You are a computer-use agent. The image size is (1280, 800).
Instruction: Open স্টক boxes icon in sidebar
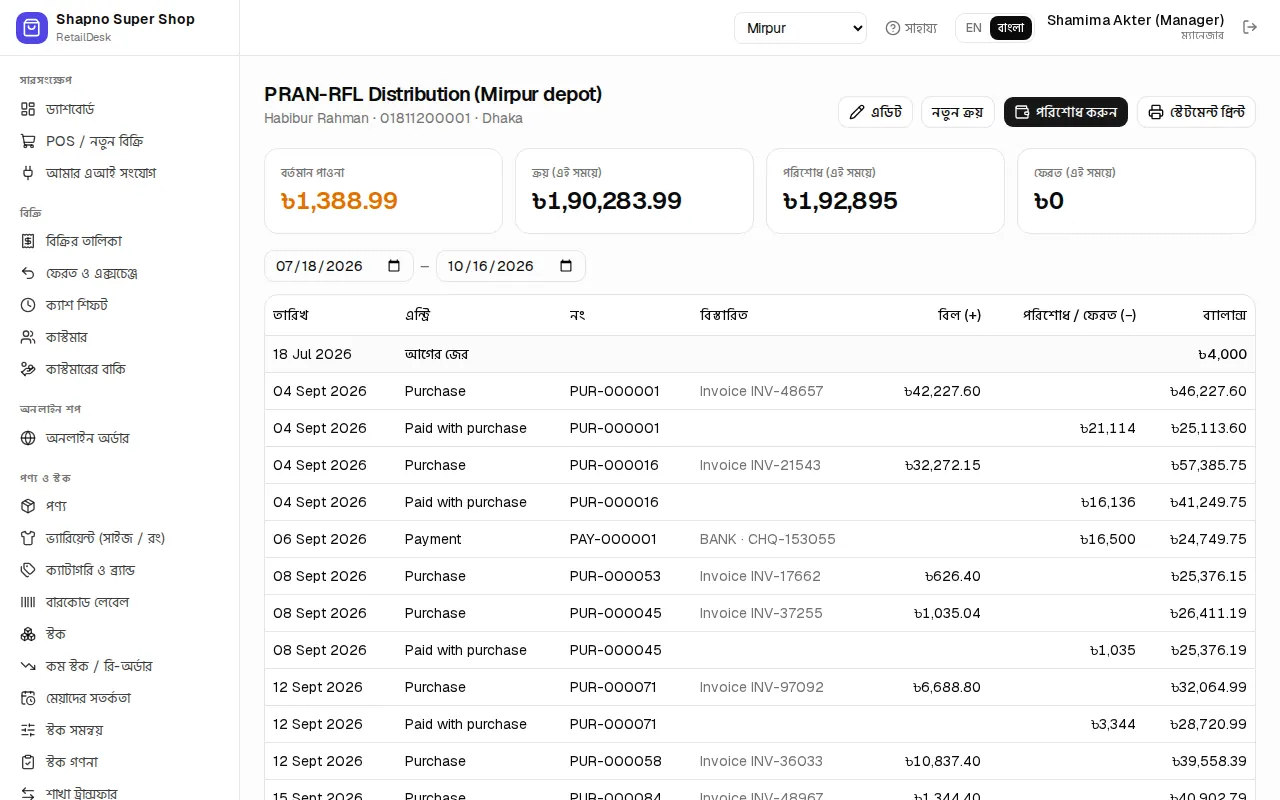(28, 634)
